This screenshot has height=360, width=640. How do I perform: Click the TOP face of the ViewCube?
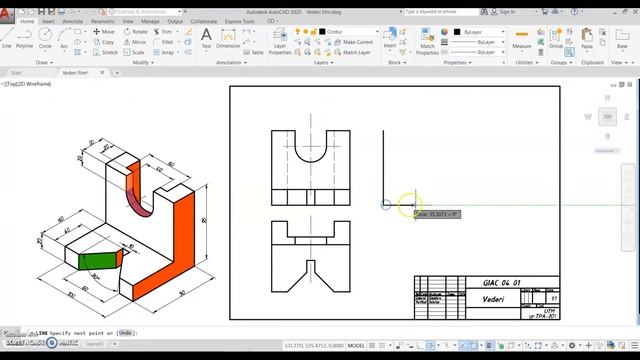pos(607,117)
